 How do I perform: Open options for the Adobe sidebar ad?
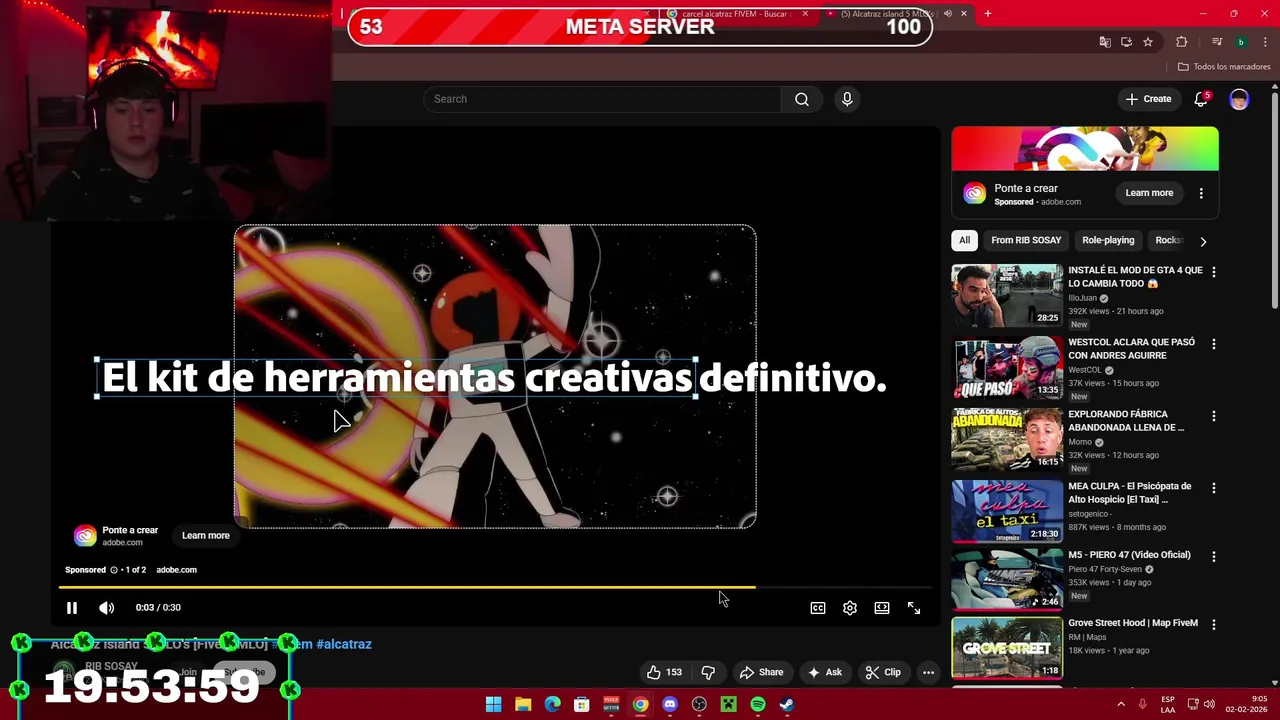point(1201,193)
